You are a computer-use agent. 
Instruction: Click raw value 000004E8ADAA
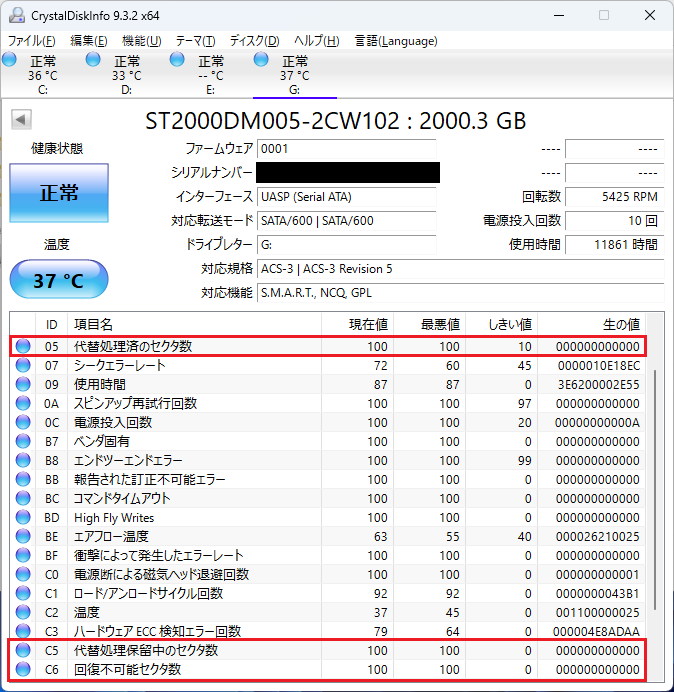coord(596,631)
